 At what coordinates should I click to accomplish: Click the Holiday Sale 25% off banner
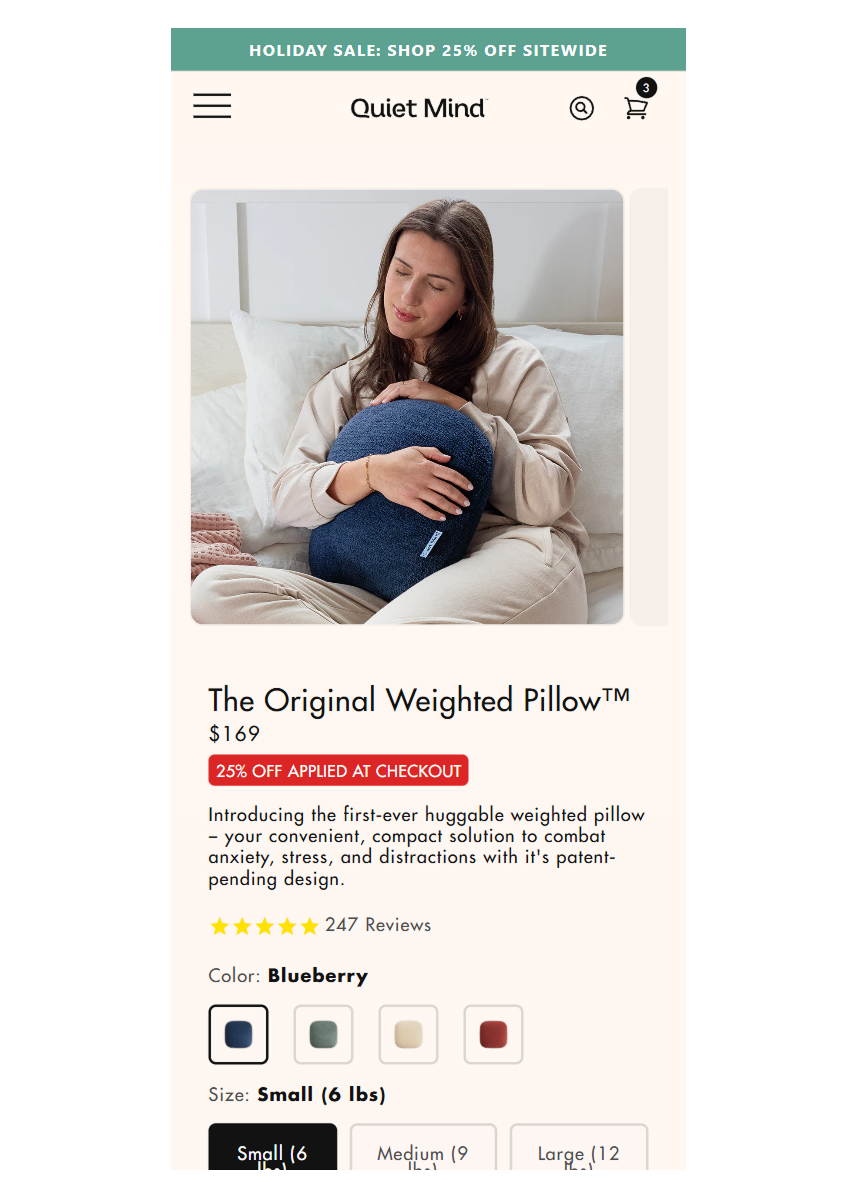click(x=428, y=50)
